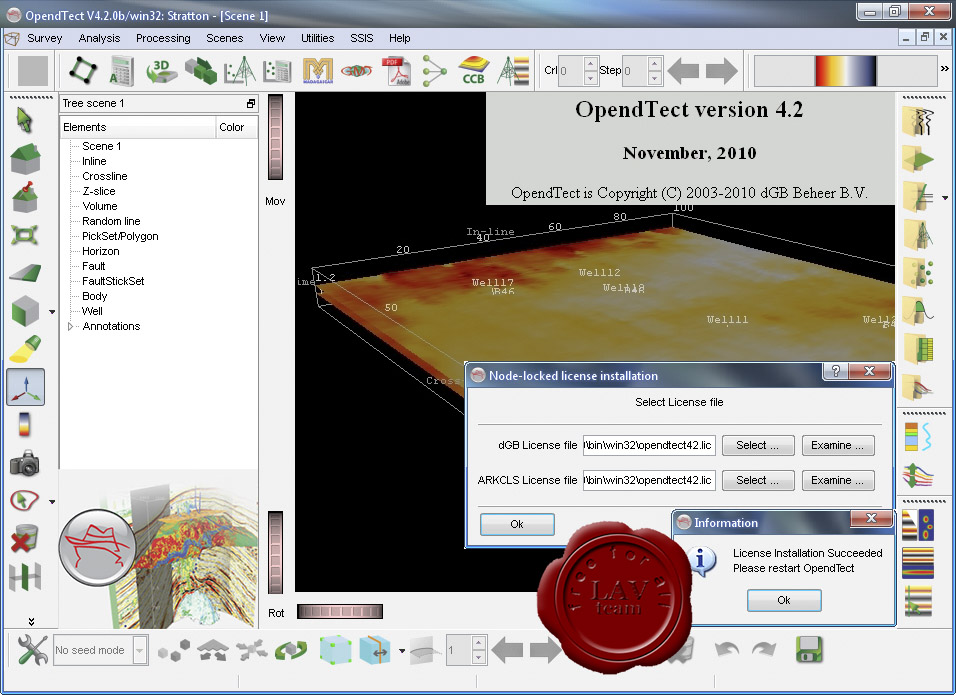Toggle the flashlight directional light icon
956x695 pixels.
point(25,349)
